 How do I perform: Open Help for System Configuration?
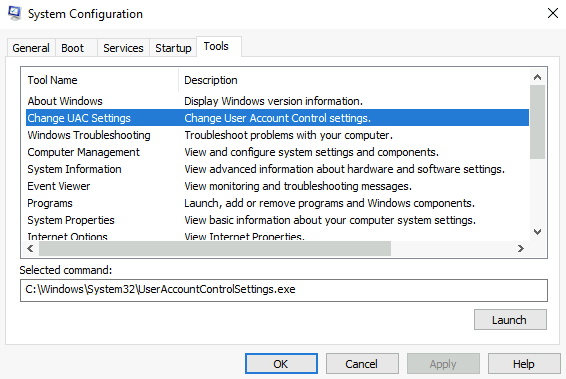click(x=524, y=363)
